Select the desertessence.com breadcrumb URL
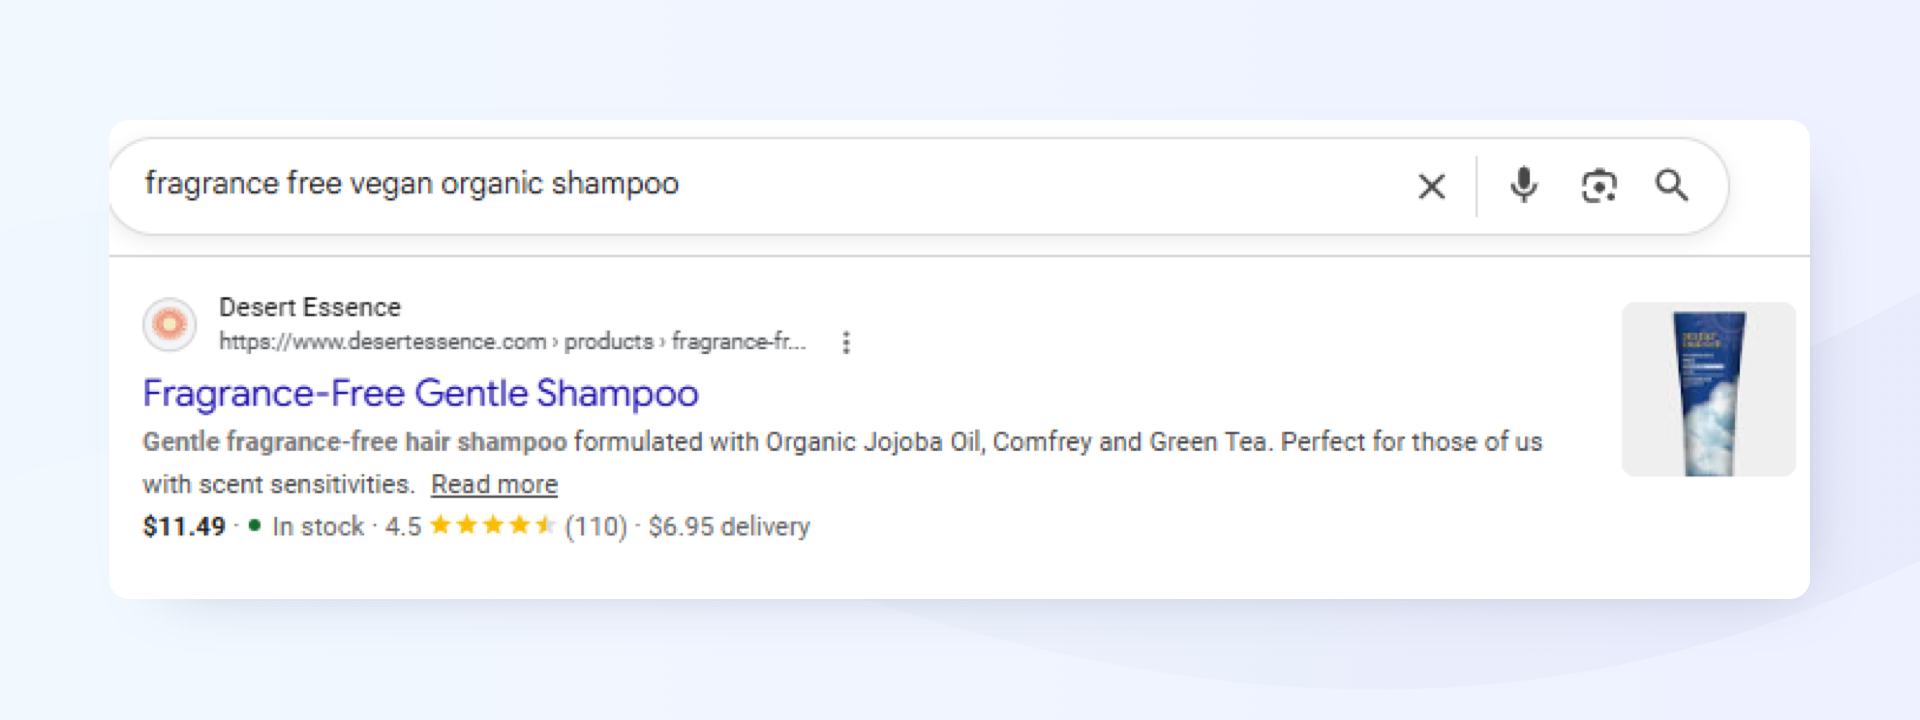This screenshot has height=720, width=1920. pos(512,342)
